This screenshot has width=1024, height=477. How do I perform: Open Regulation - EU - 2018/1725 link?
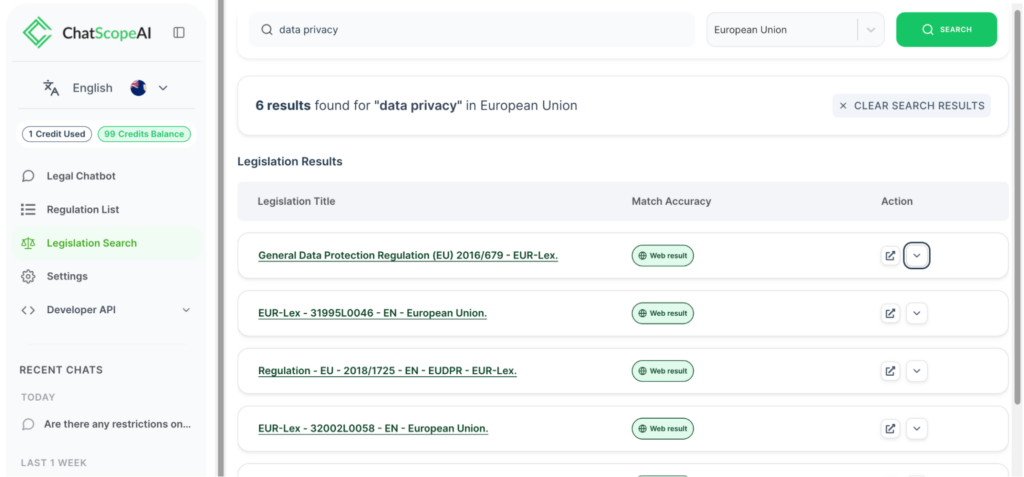(x=387, y=370)
